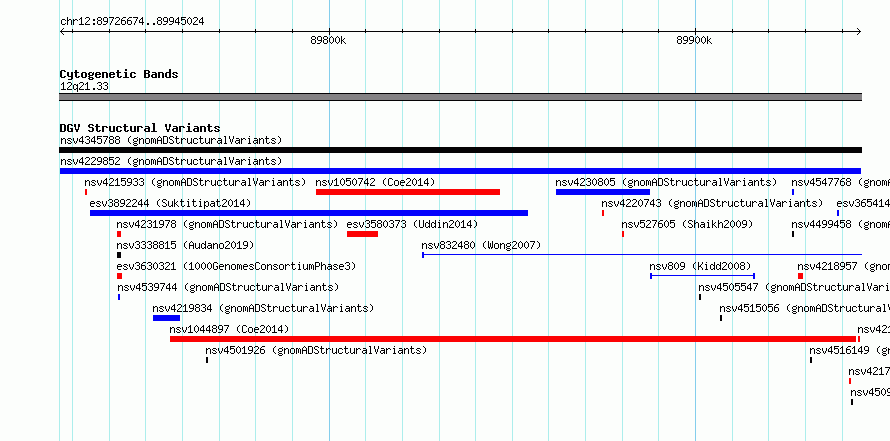Click the small red nsv4231978 marker
890x441 pixels.
point(119,234)
